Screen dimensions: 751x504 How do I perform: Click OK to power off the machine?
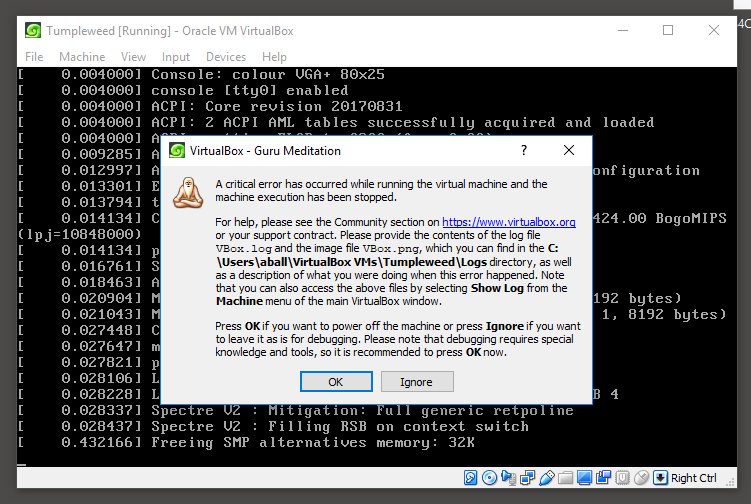pyautogui.click(x=336, y=382)
